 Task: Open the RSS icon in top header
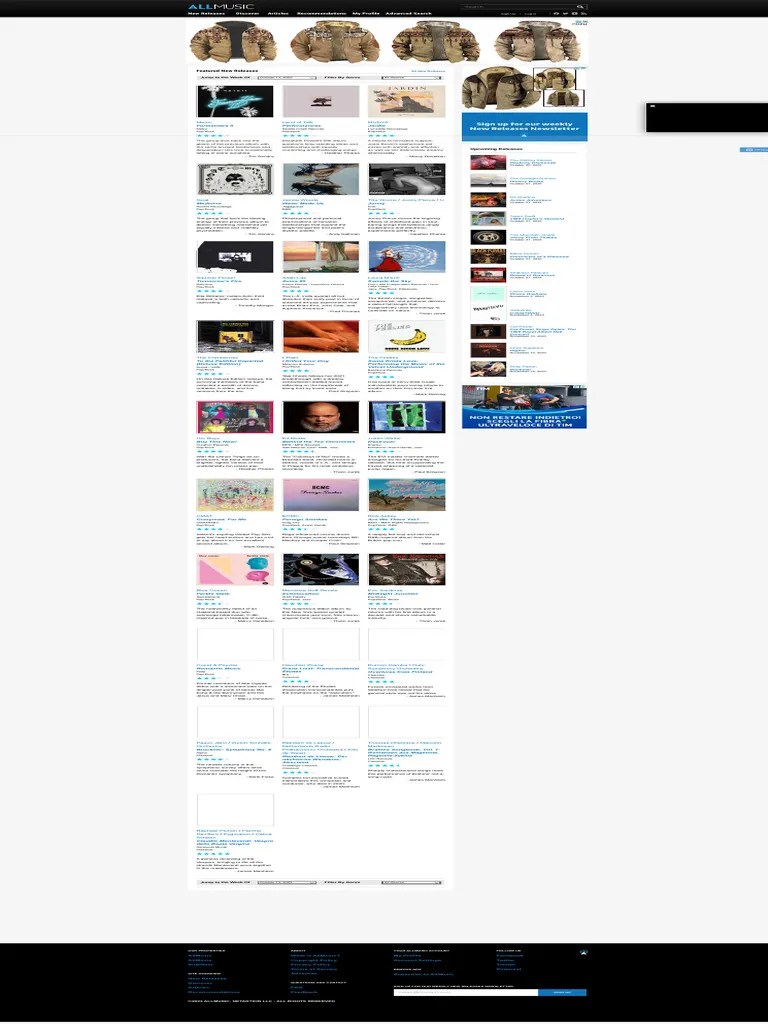coord(584,14)
